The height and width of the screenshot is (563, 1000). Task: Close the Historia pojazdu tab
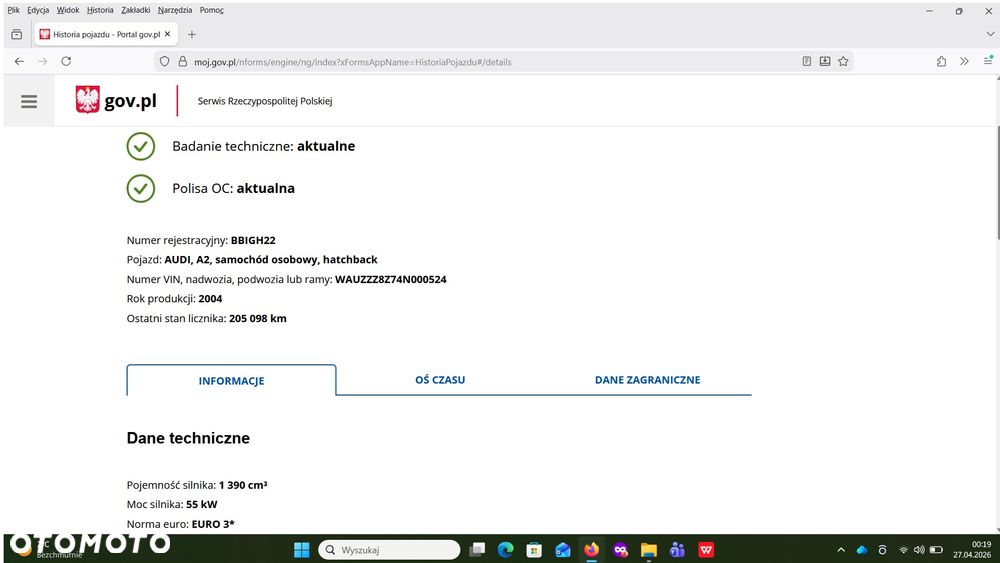click(x=168, y=34)
